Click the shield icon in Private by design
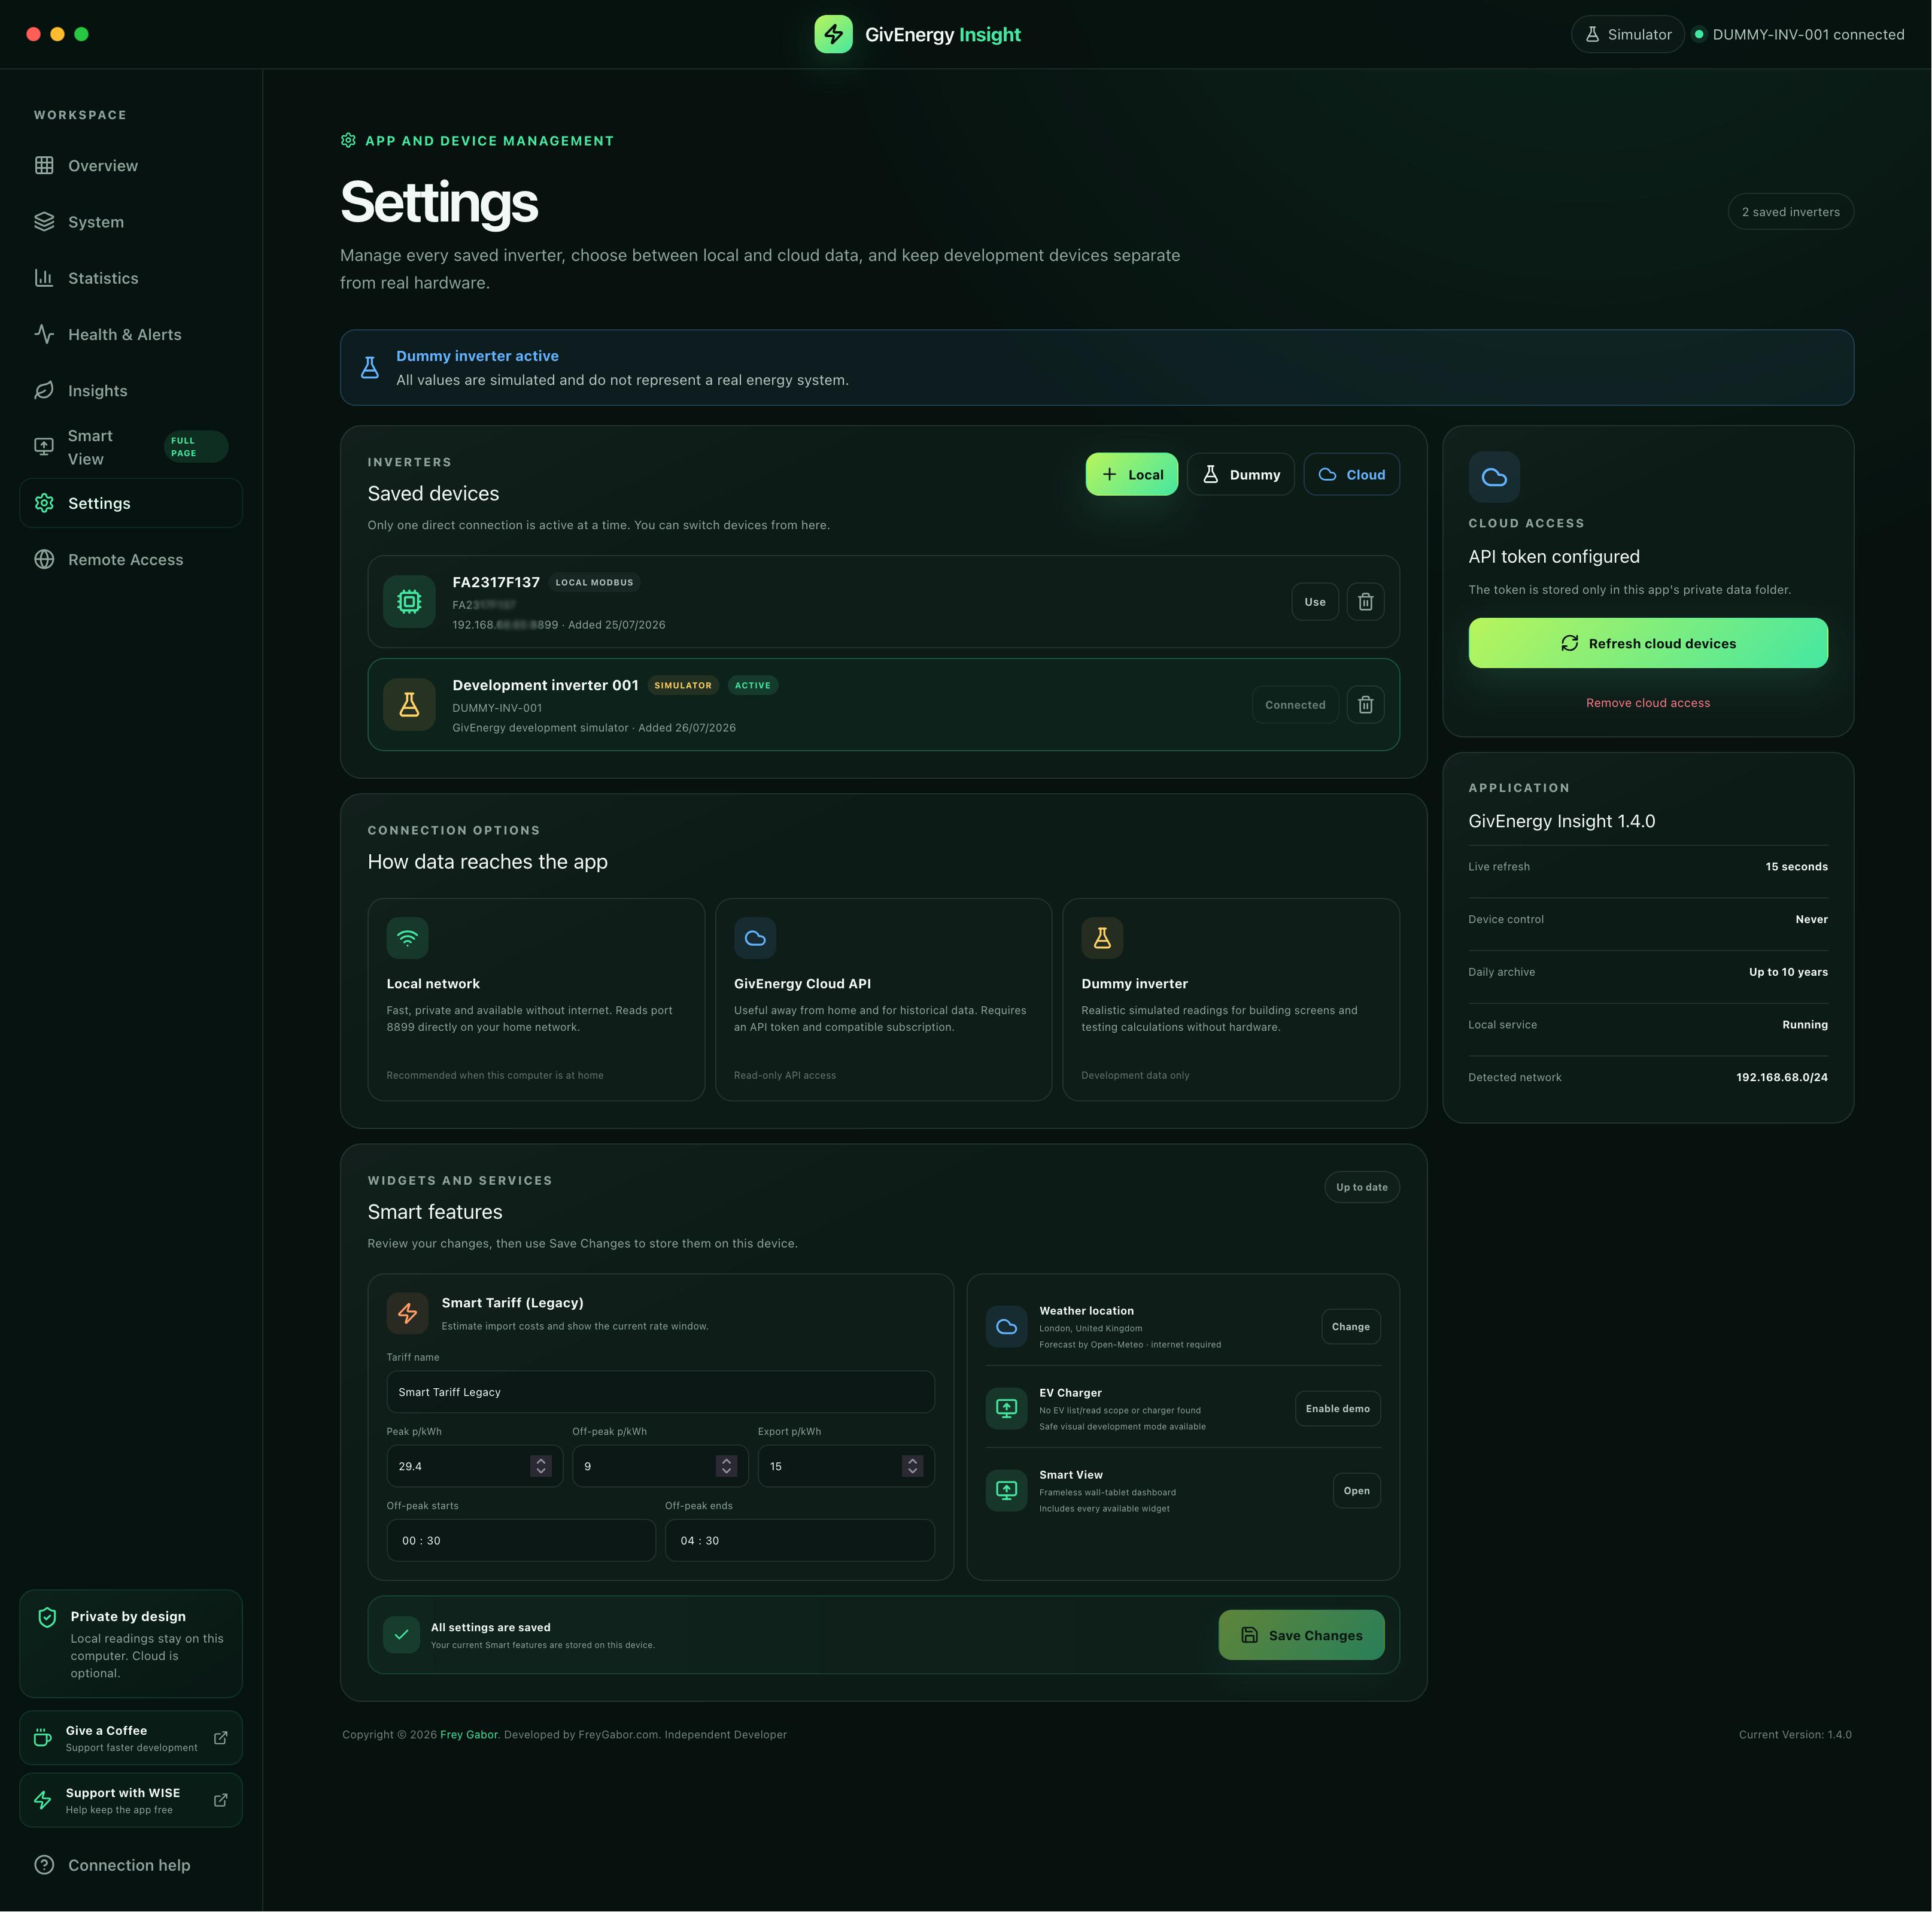Viewport: 1932px width, 1912px height. point(47,1617)
